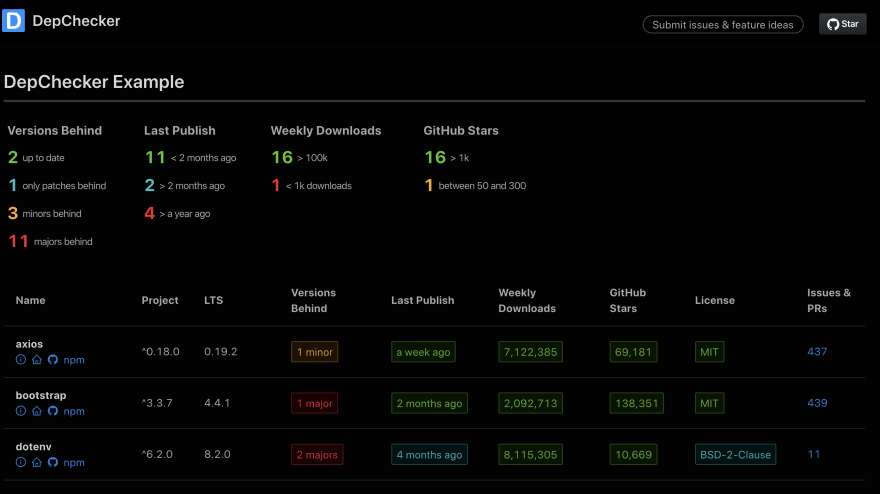
Task: Open the npm link for axios
Action: [74, 360]
